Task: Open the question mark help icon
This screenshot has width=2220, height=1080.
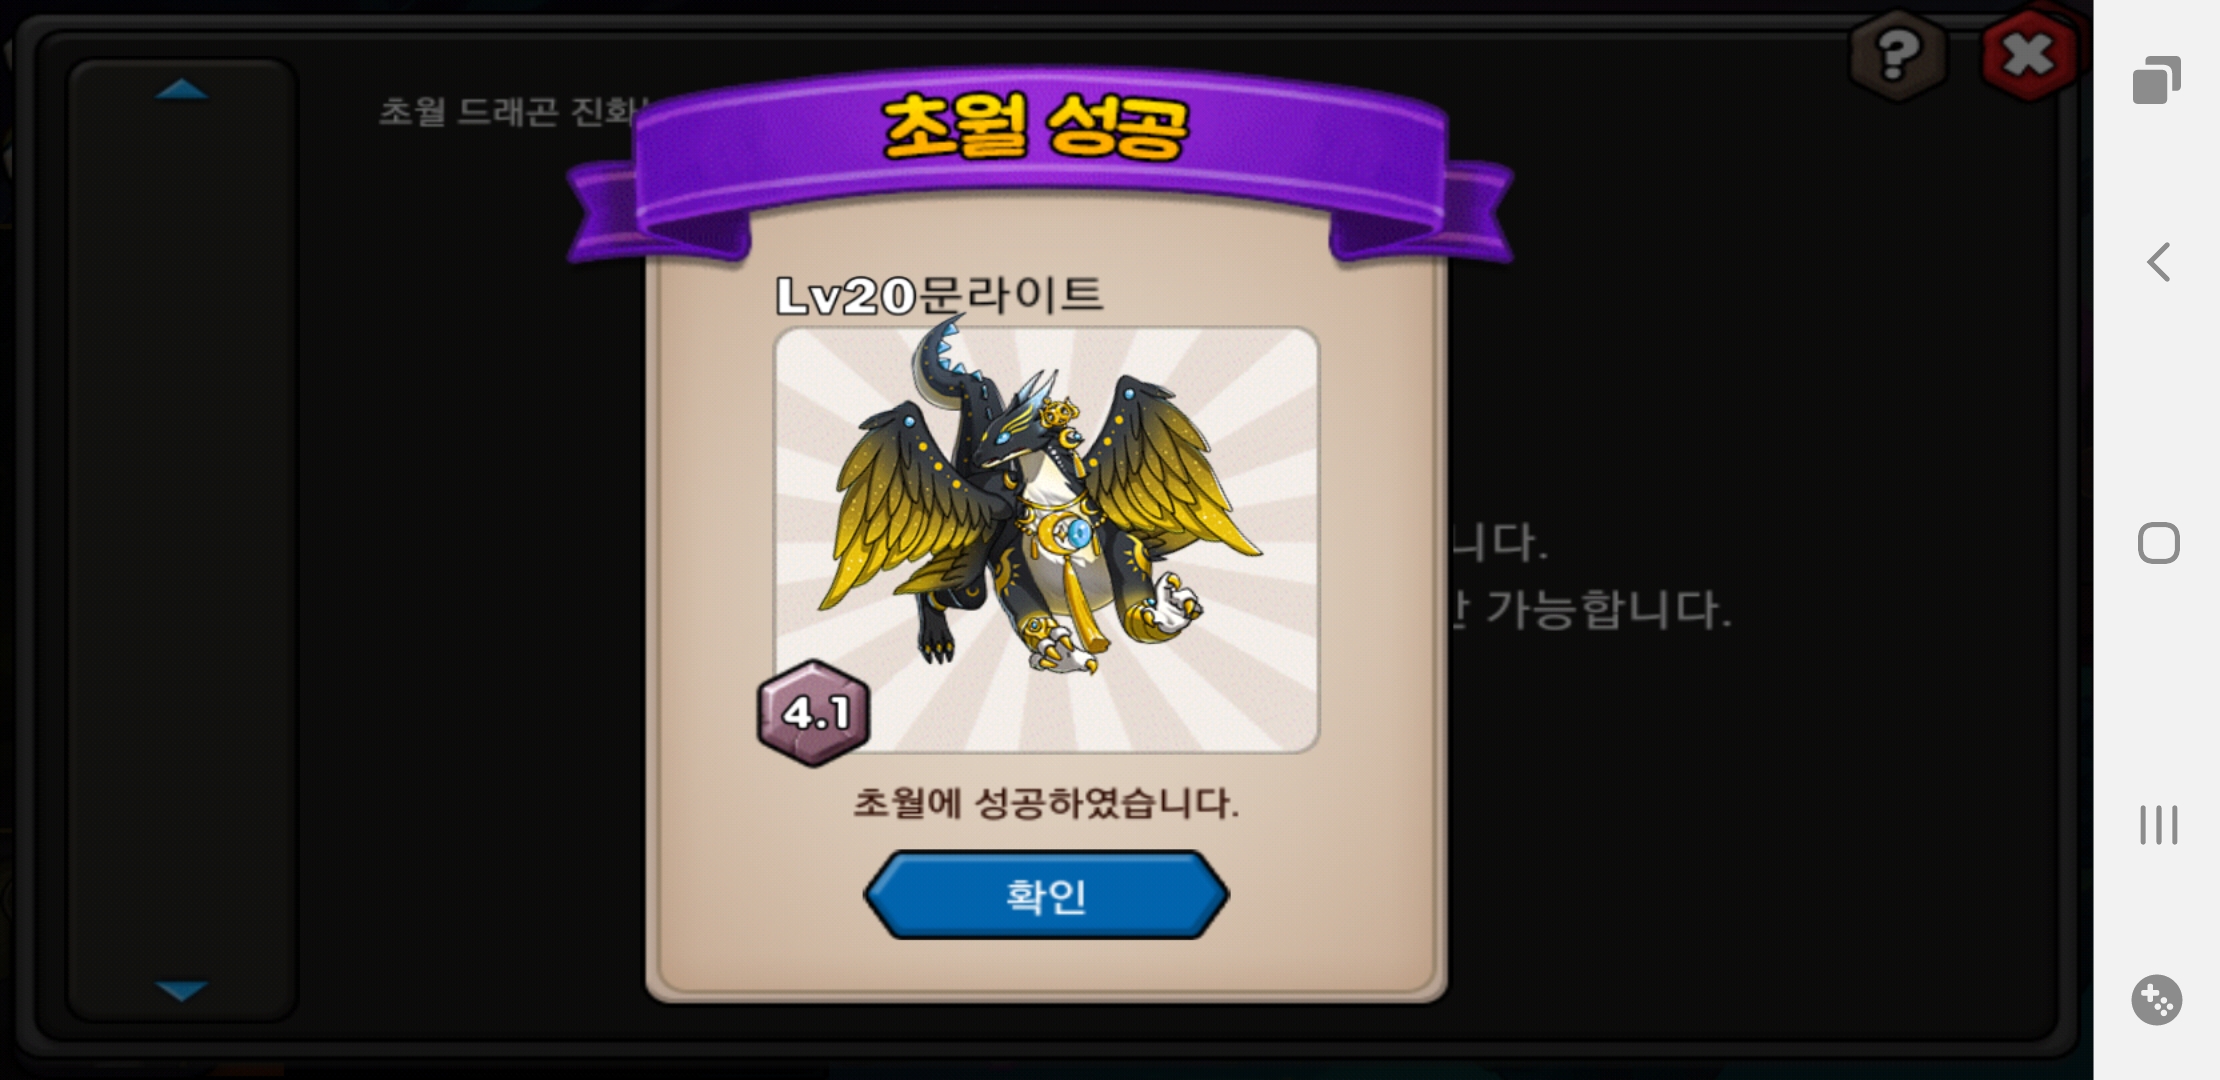Action: point(1897,56)
